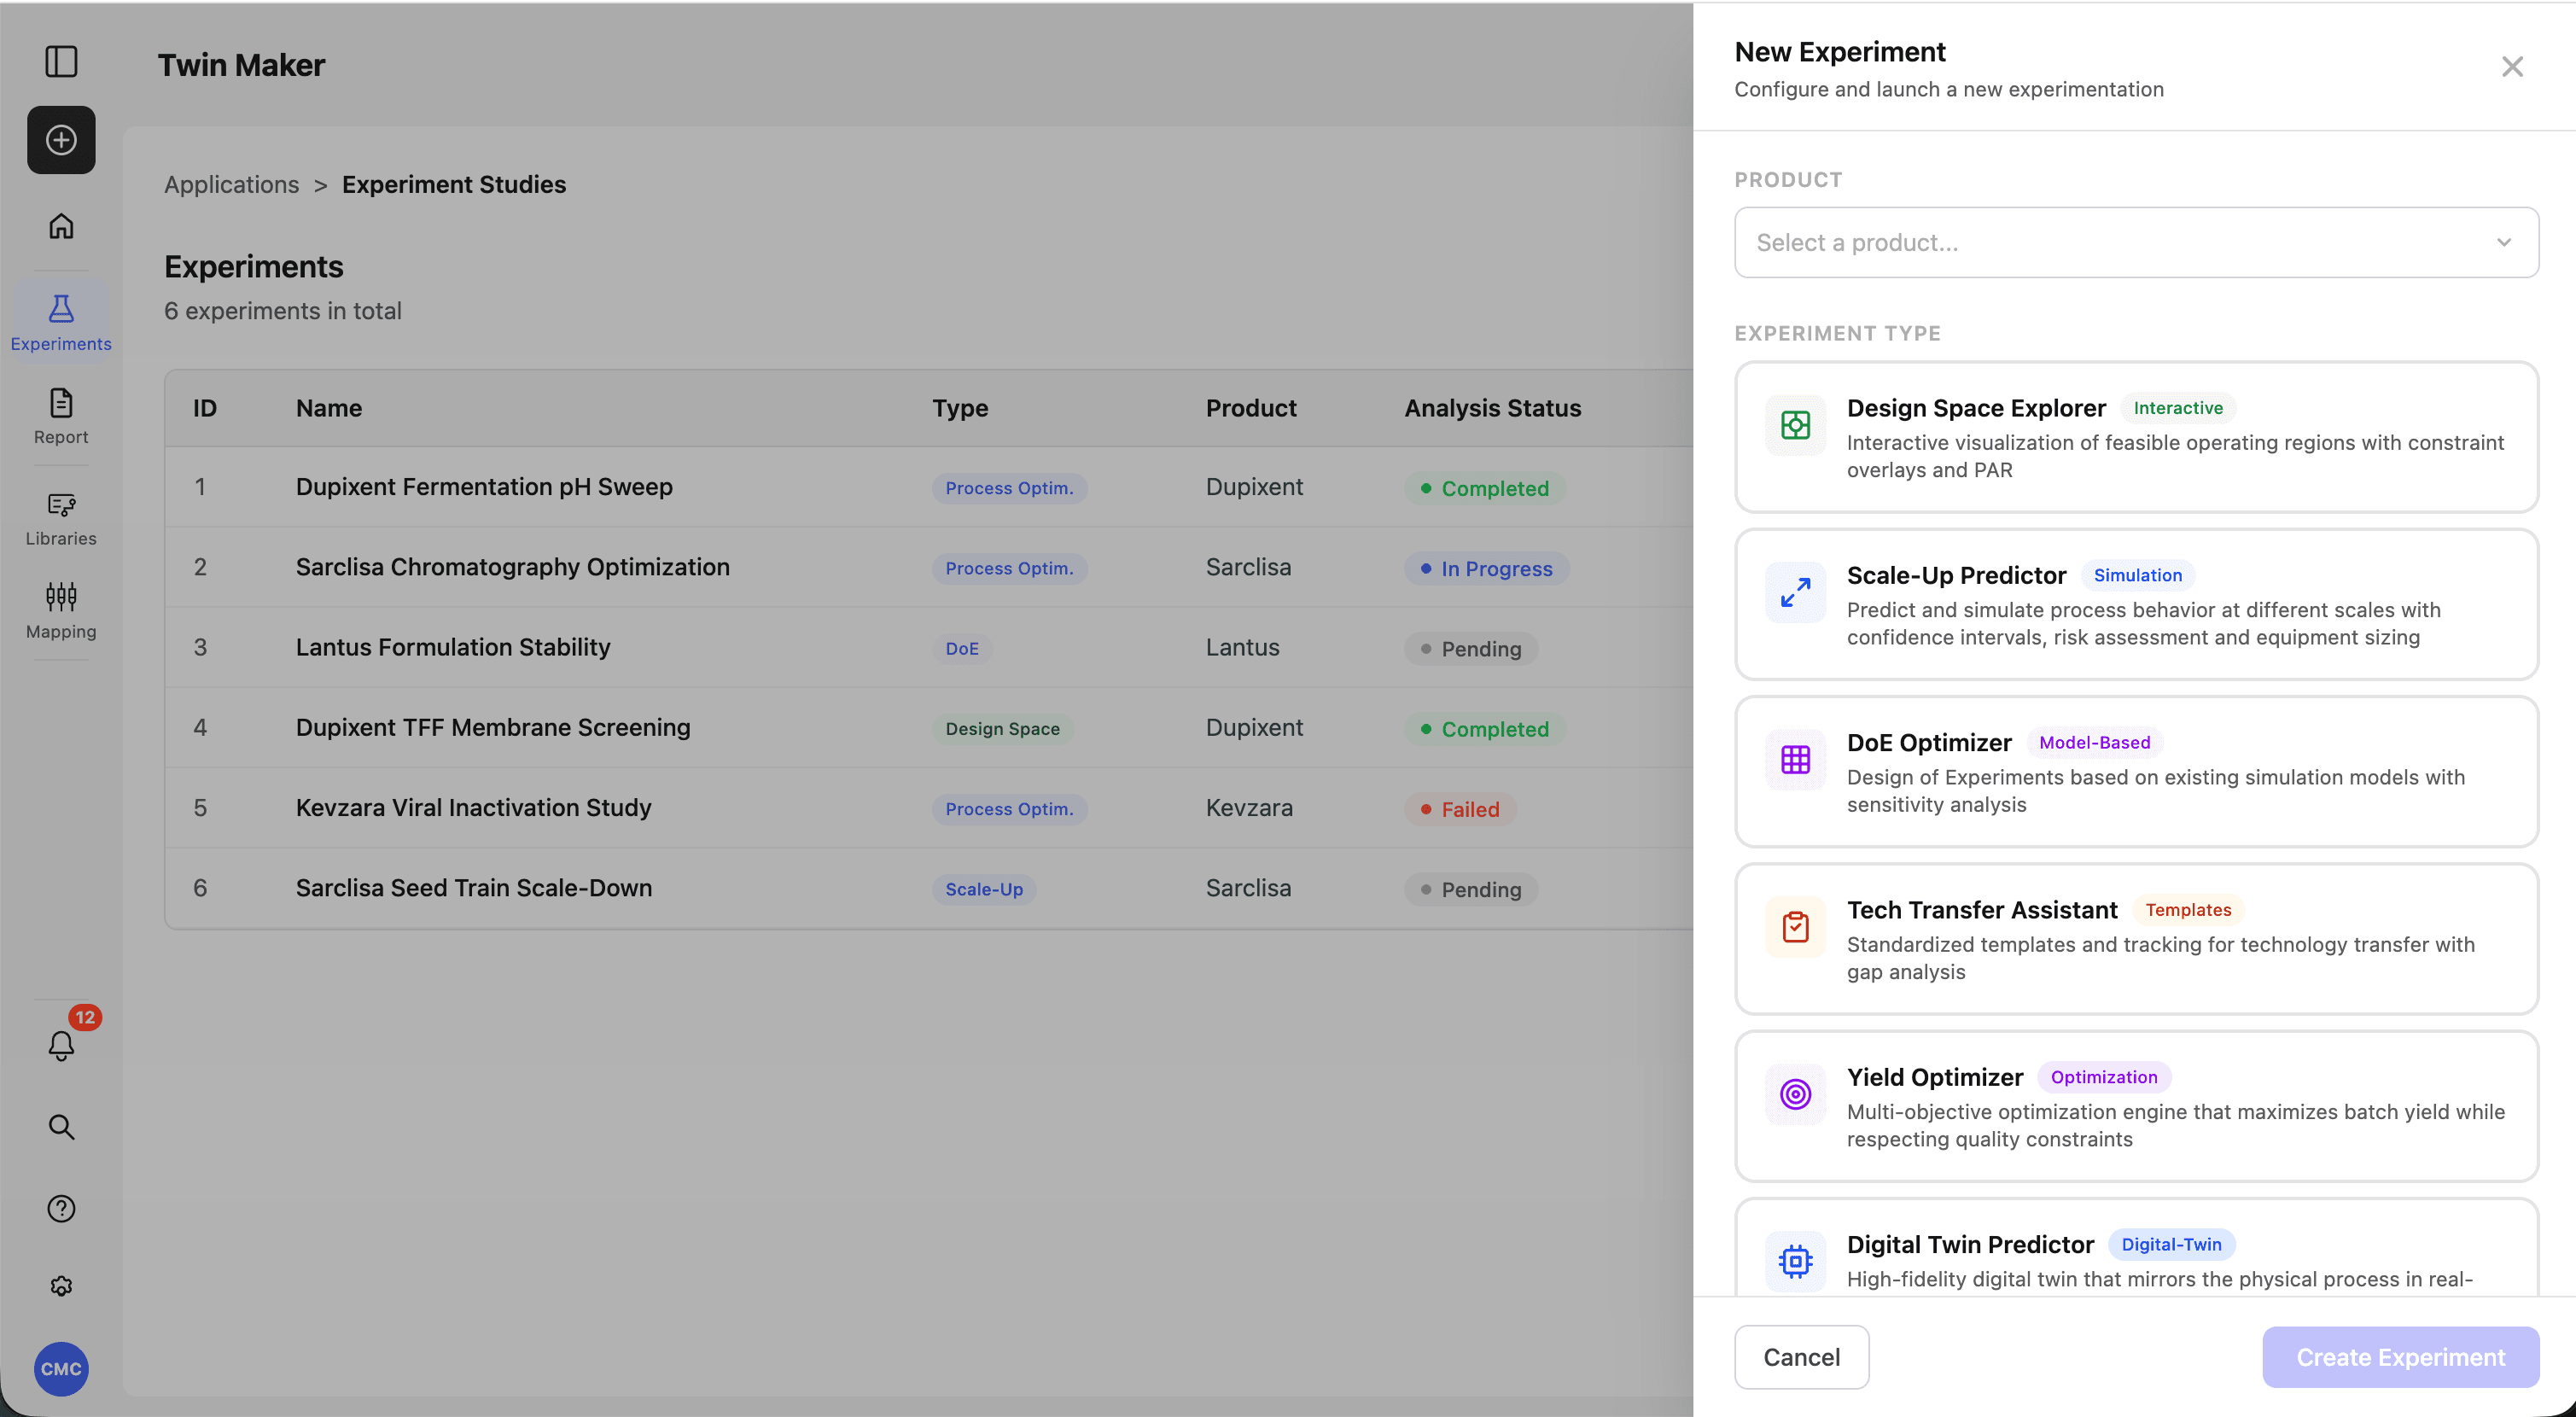The image size is (2576, 1417).
Task: Open Lantus Formulation Stability experiment
Action: click(x=929, y=647)
